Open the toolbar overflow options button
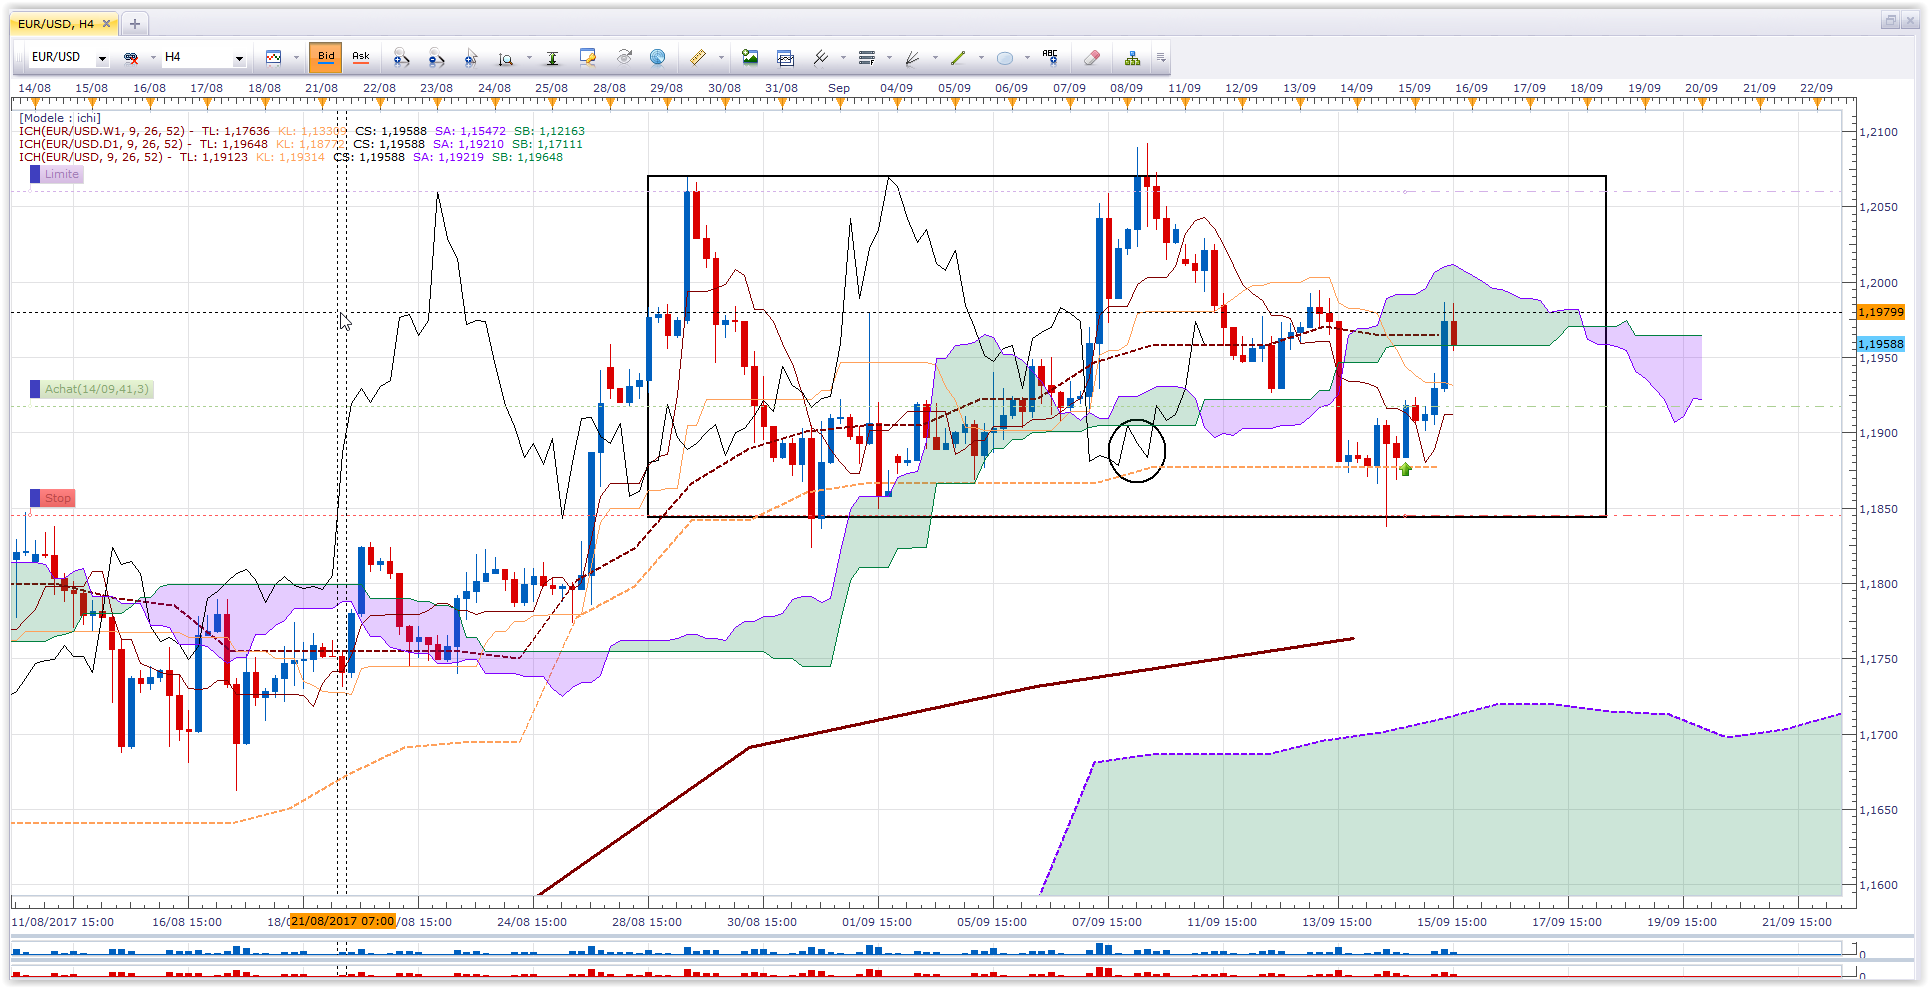 pos(1161,58)
